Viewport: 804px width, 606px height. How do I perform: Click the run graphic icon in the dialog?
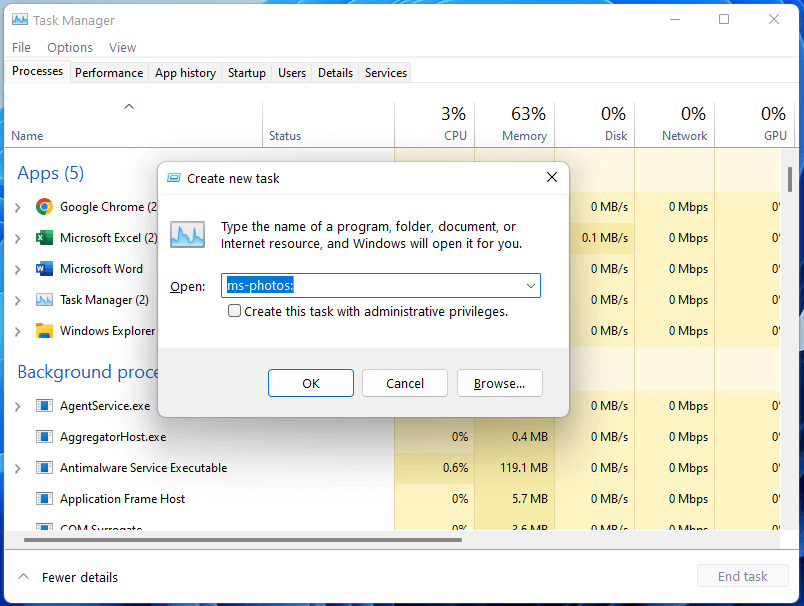pos(188,234)
